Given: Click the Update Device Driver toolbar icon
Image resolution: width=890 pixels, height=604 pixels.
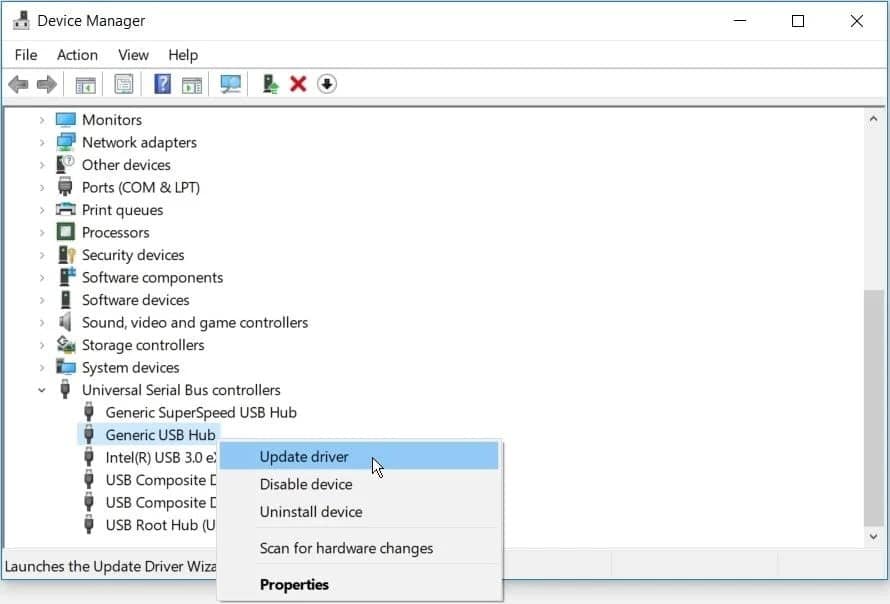Looking at the screenshot, I should coord(269,84).
